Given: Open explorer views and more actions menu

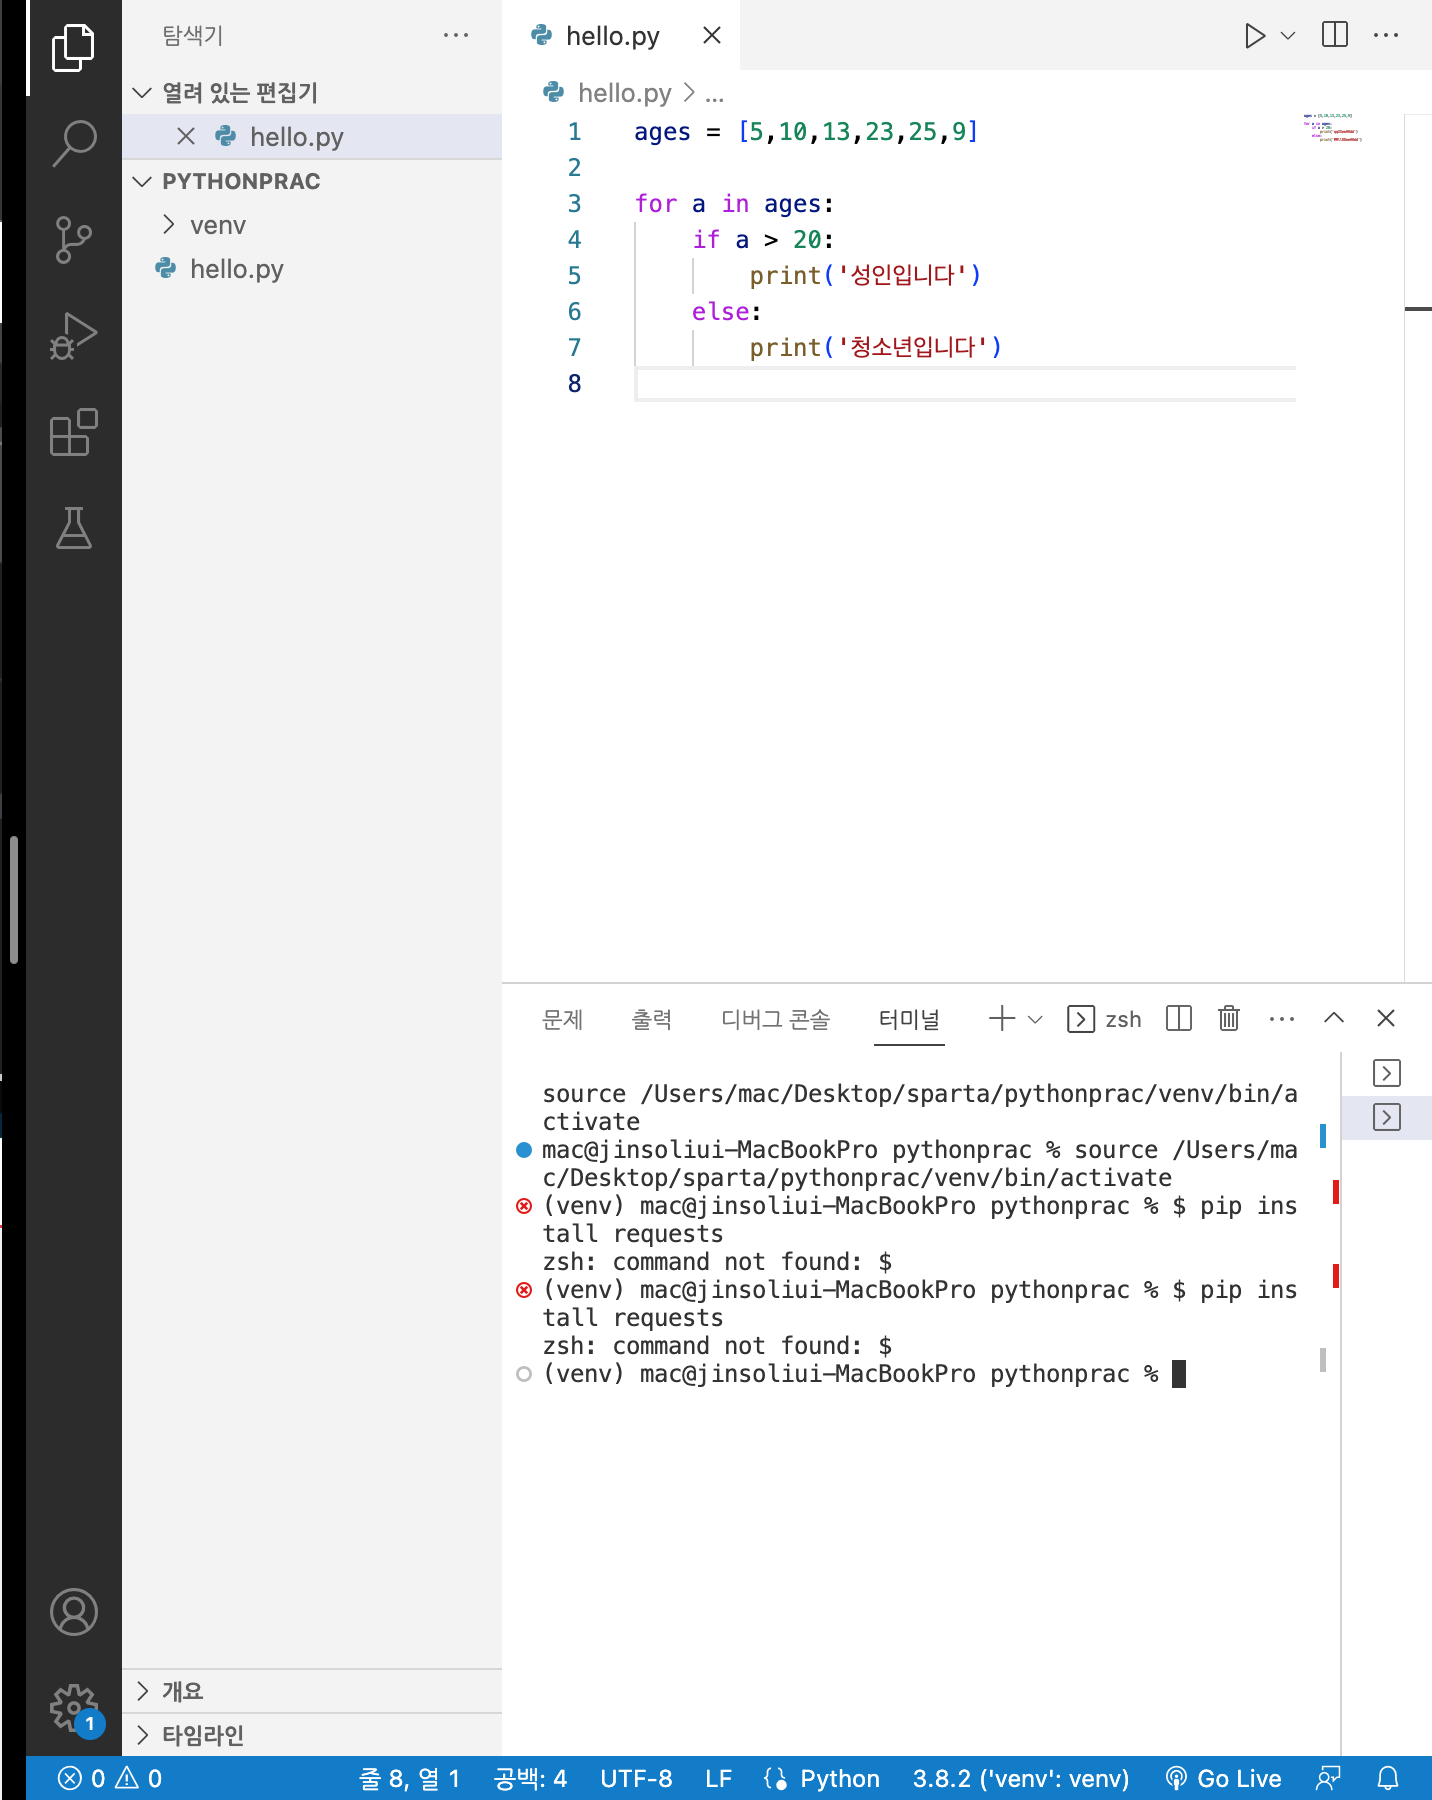Looking at the screenshot, I should coord(456,35).
